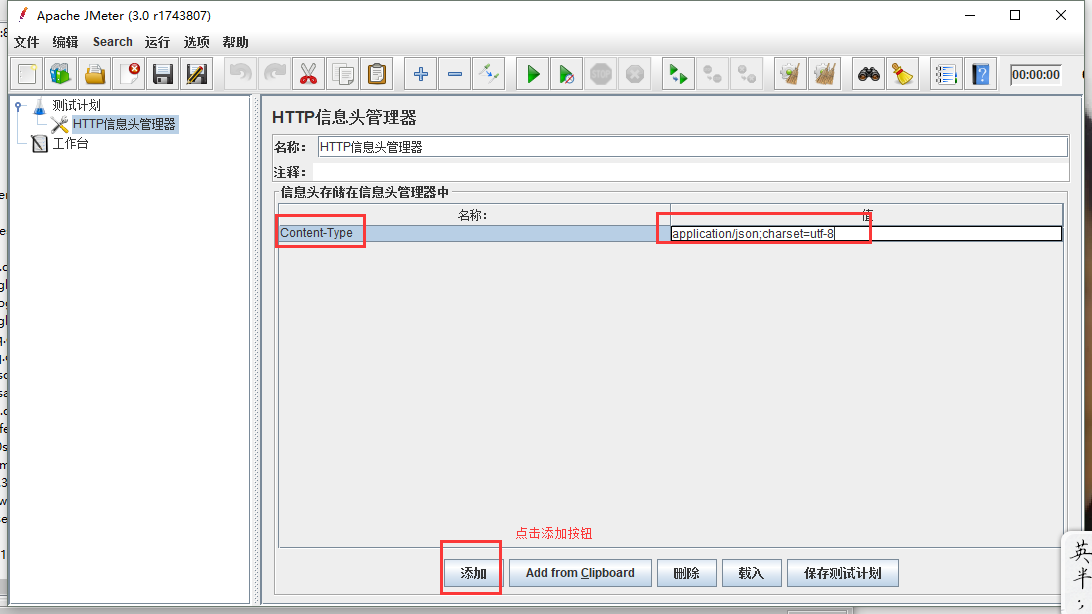
Task: Paste element from clipboard
Action: click(379, 73)
